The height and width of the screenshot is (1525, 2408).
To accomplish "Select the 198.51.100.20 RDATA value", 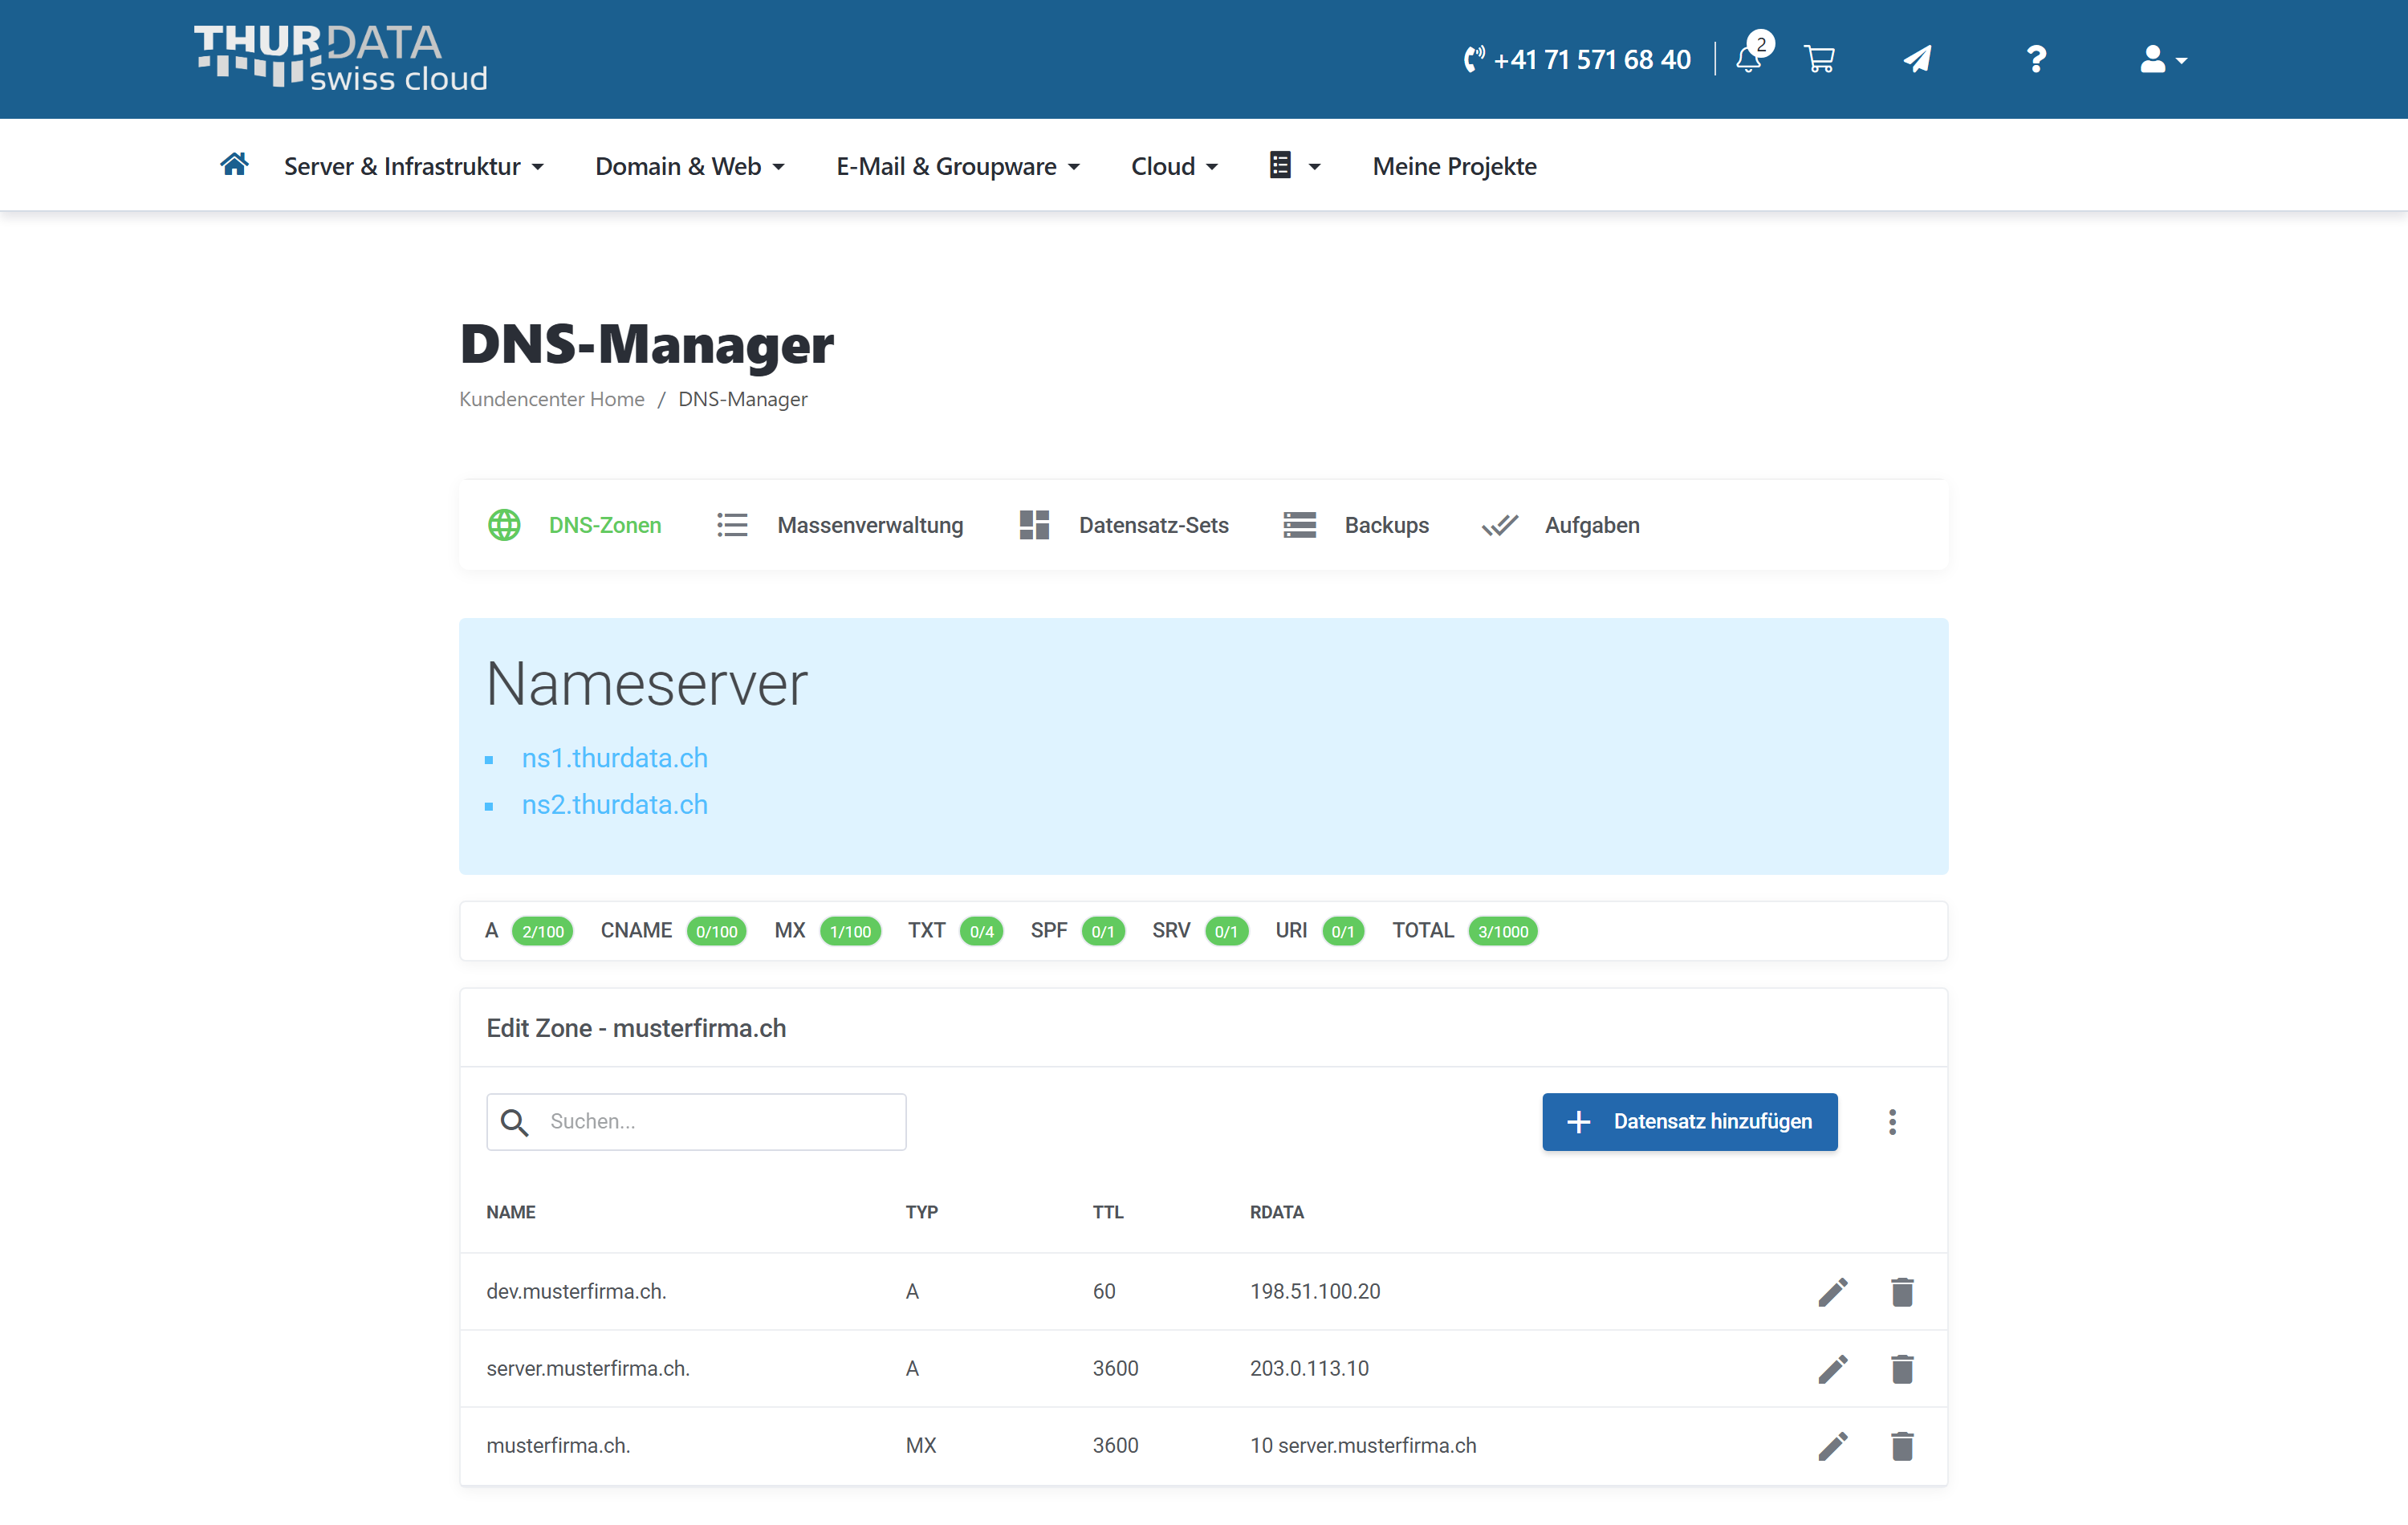I will coord(1314,1291).
